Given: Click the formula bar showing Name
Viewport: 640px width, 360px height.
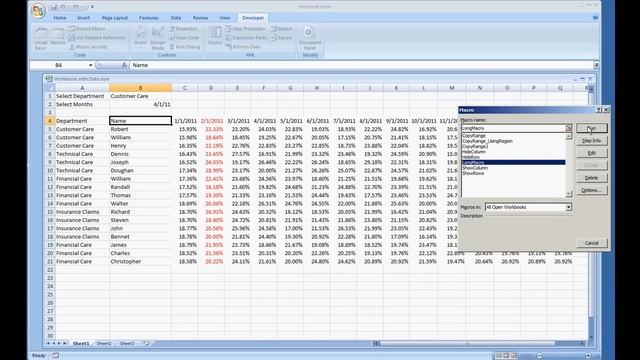Looking at the screenshot, I should pyautogui.click(x=362, y=65).
